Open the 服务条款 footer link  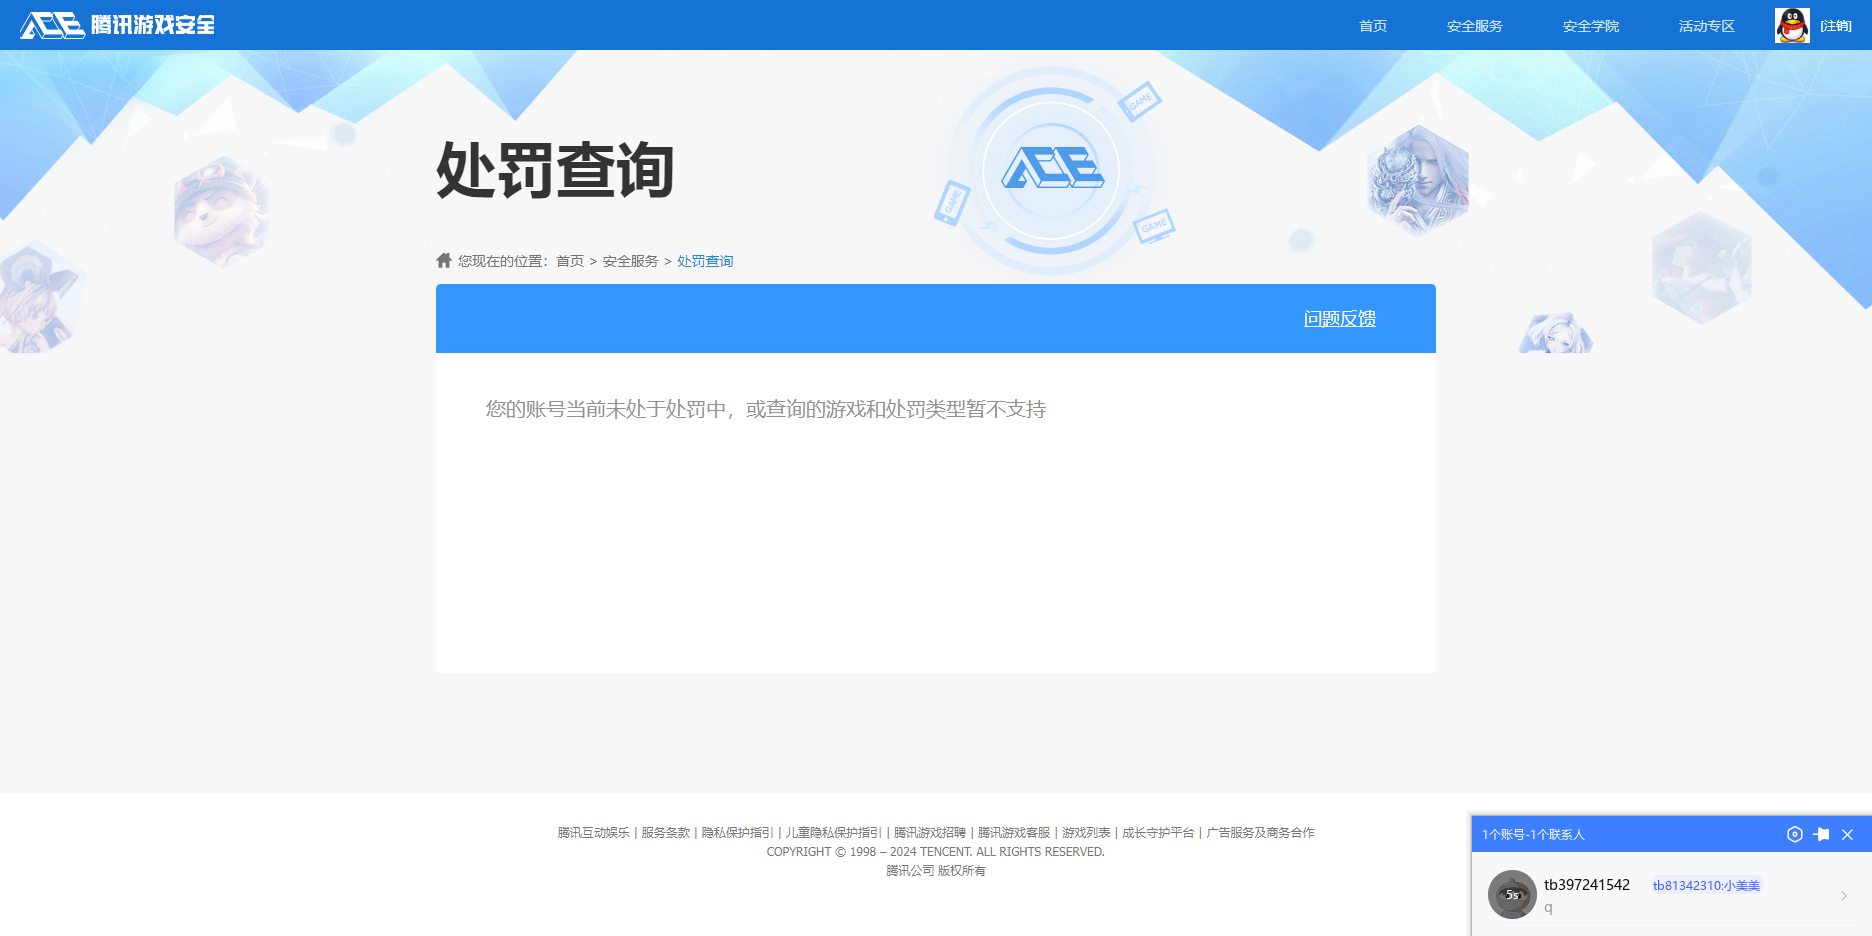(x=666, y=832)
